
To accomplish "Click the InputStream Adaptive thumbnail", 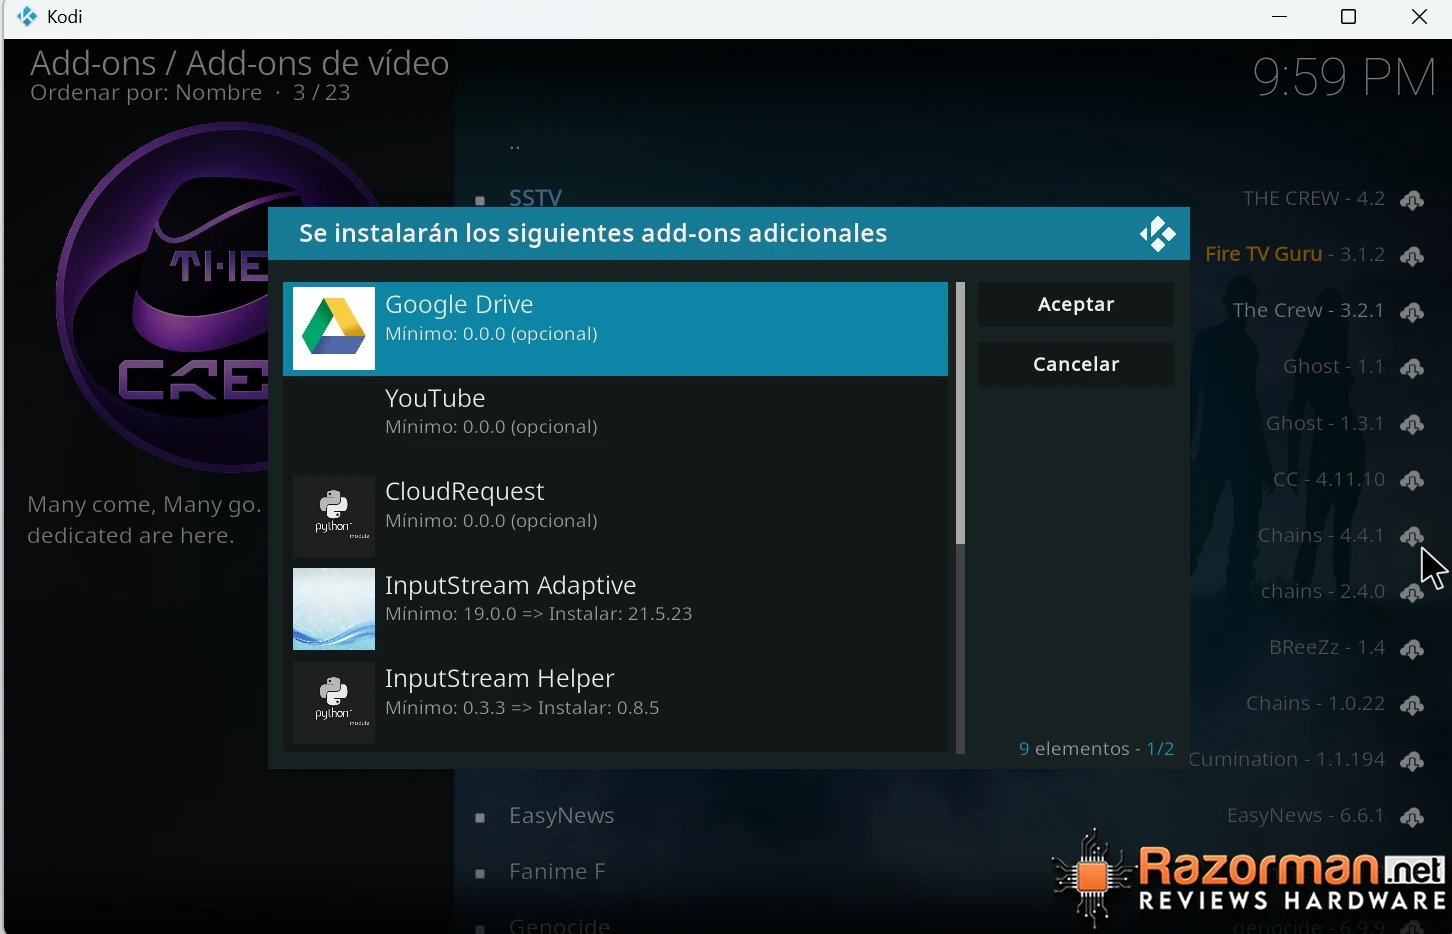I will [x=334, y=609].
